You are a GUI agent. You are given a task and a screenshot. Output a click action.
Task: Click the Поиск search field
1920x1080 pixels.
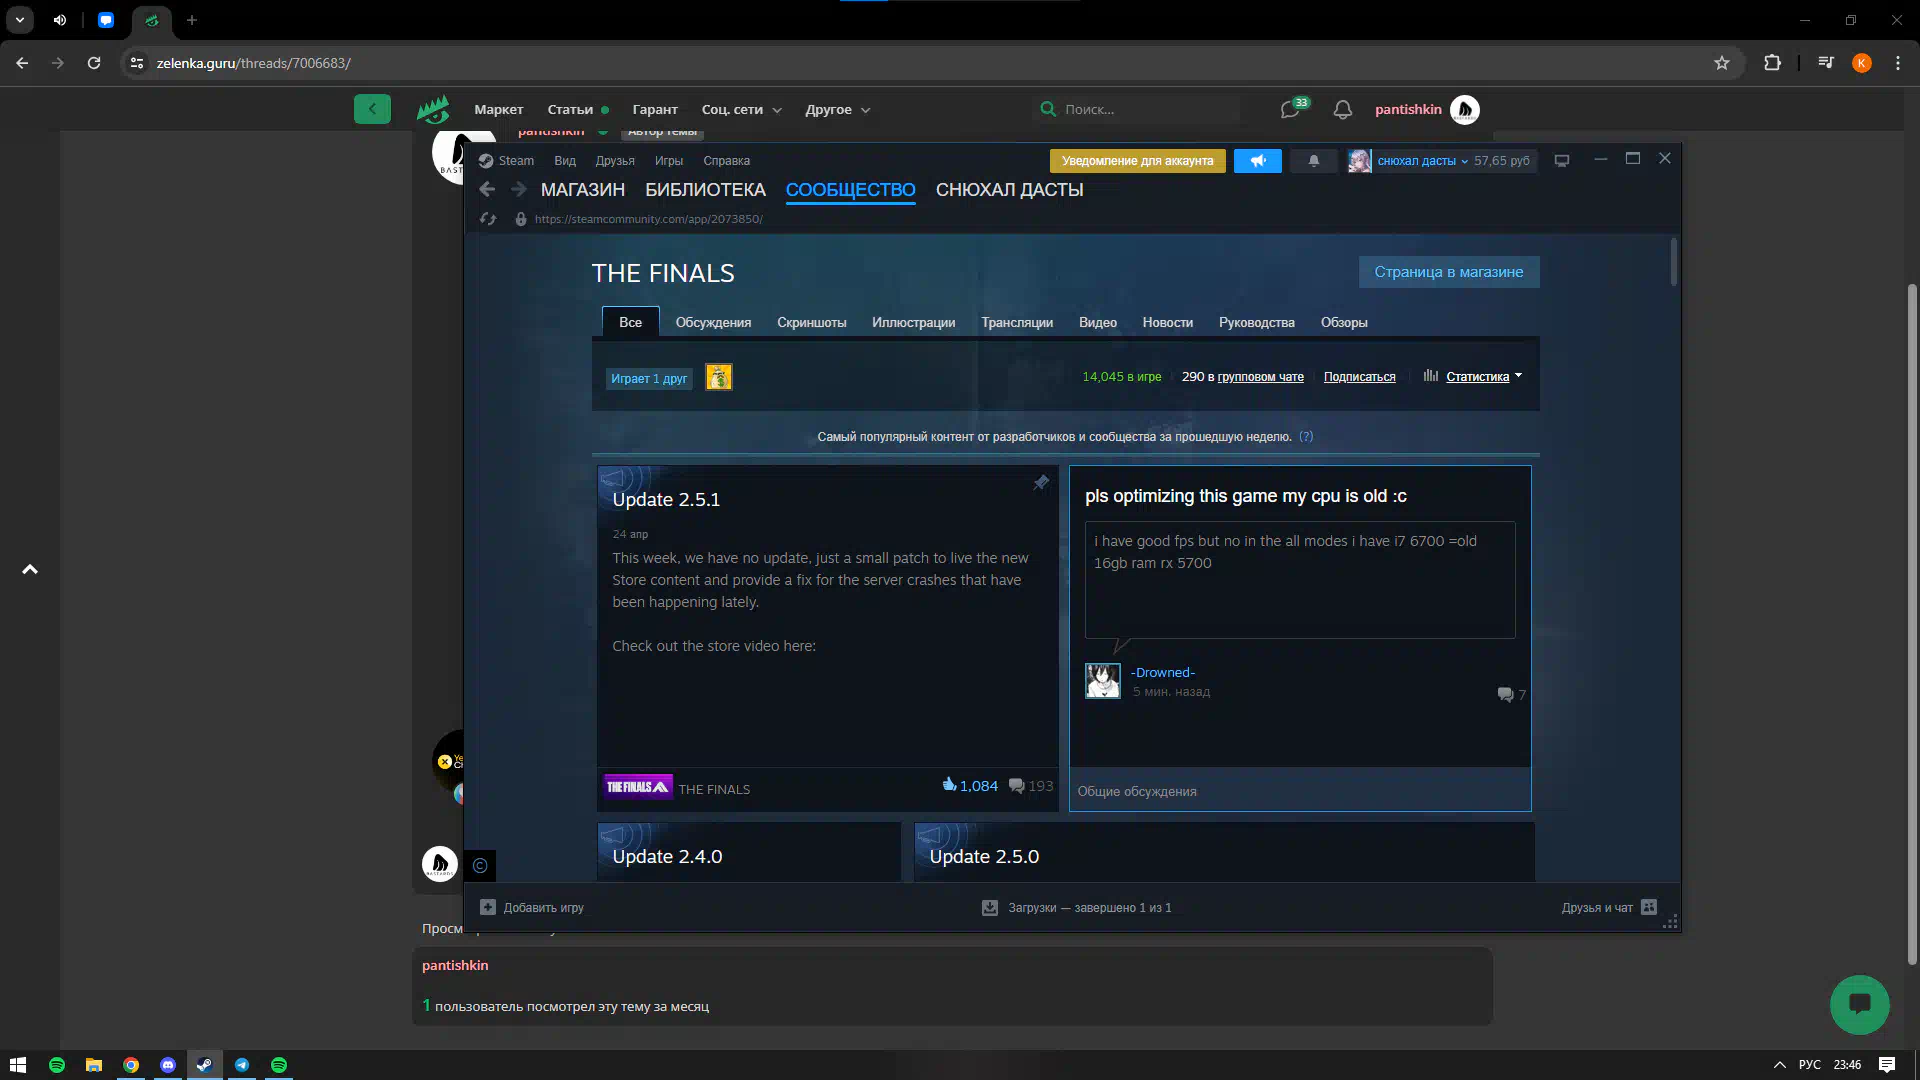(x=1135, y=109)
